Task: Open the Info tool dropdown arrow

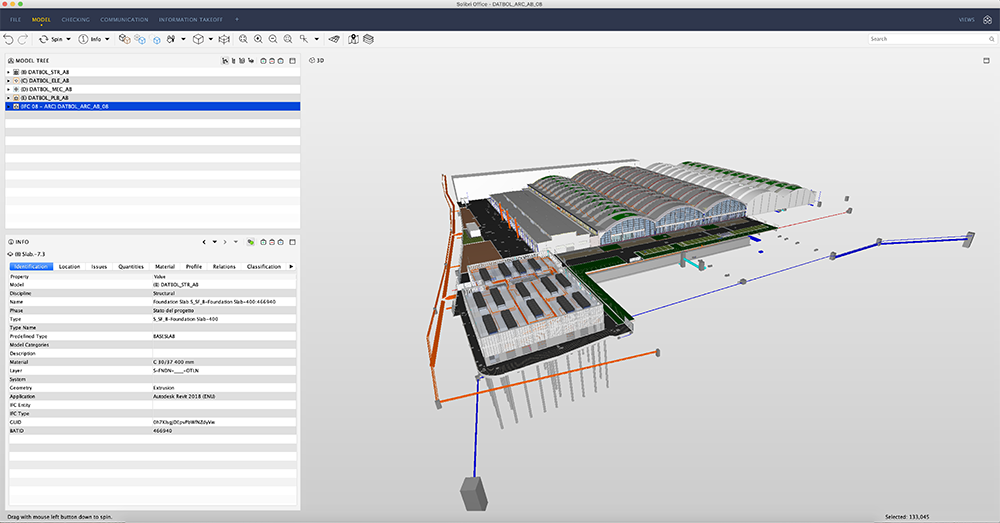Action: [x=107, y=39]
